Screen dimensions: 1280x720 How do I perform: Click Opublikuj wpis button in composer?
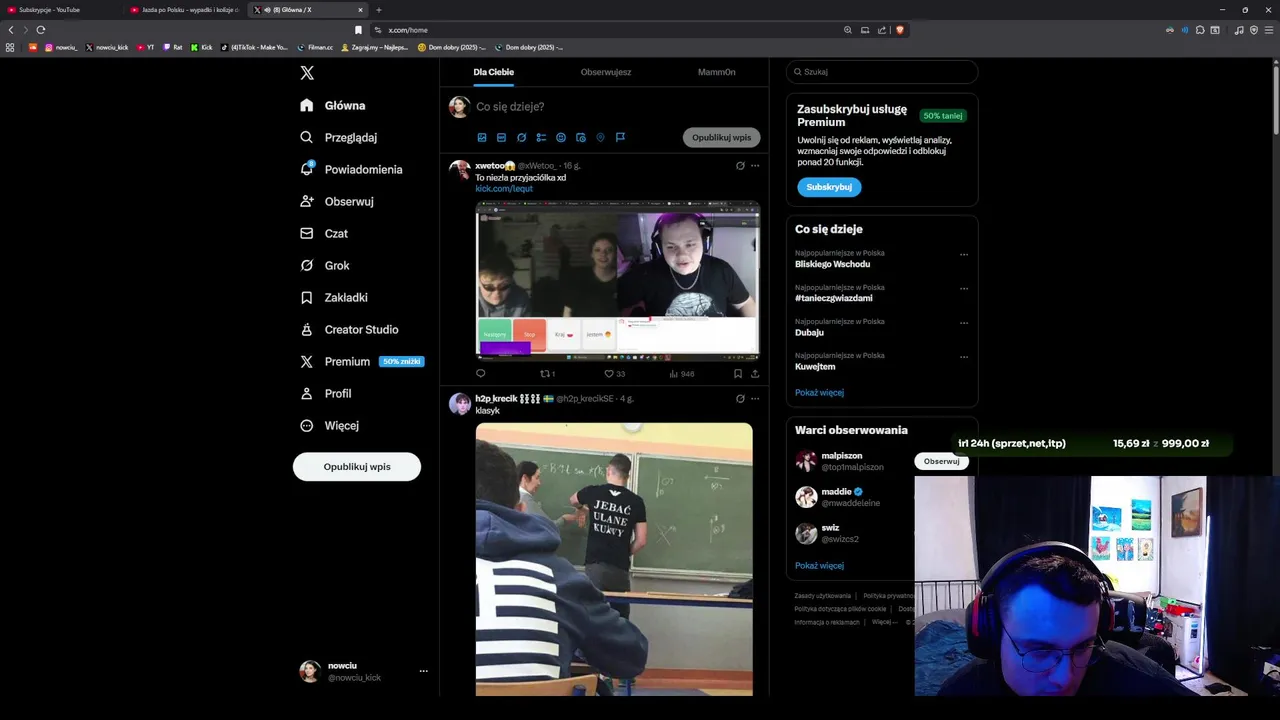coord(722,138)
